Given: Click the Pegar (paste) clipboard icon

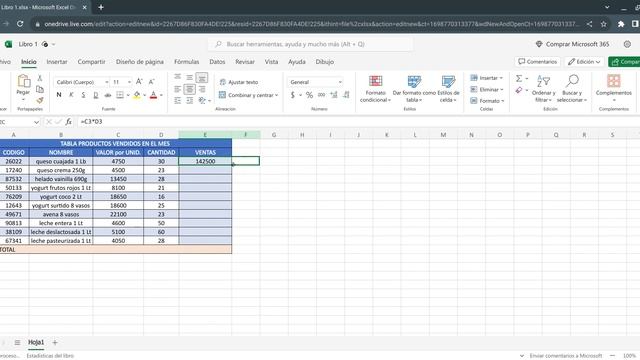Looking at the screenshot, I should pos(23,81).
